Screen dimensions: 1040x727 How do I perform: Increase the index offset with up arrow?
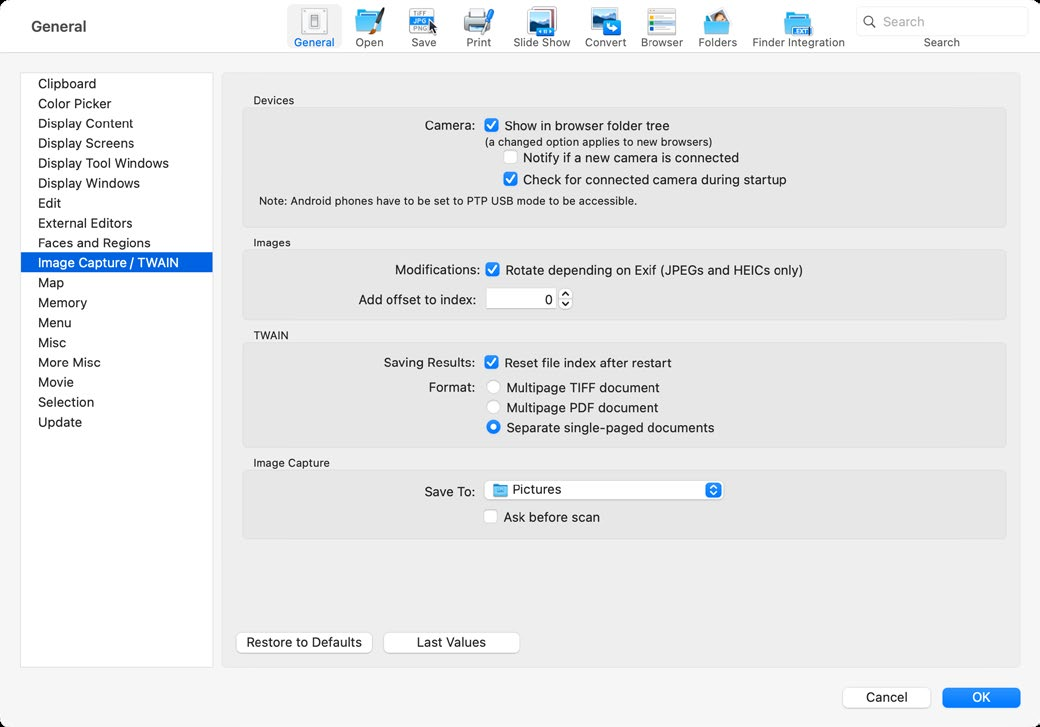[565, 294]
